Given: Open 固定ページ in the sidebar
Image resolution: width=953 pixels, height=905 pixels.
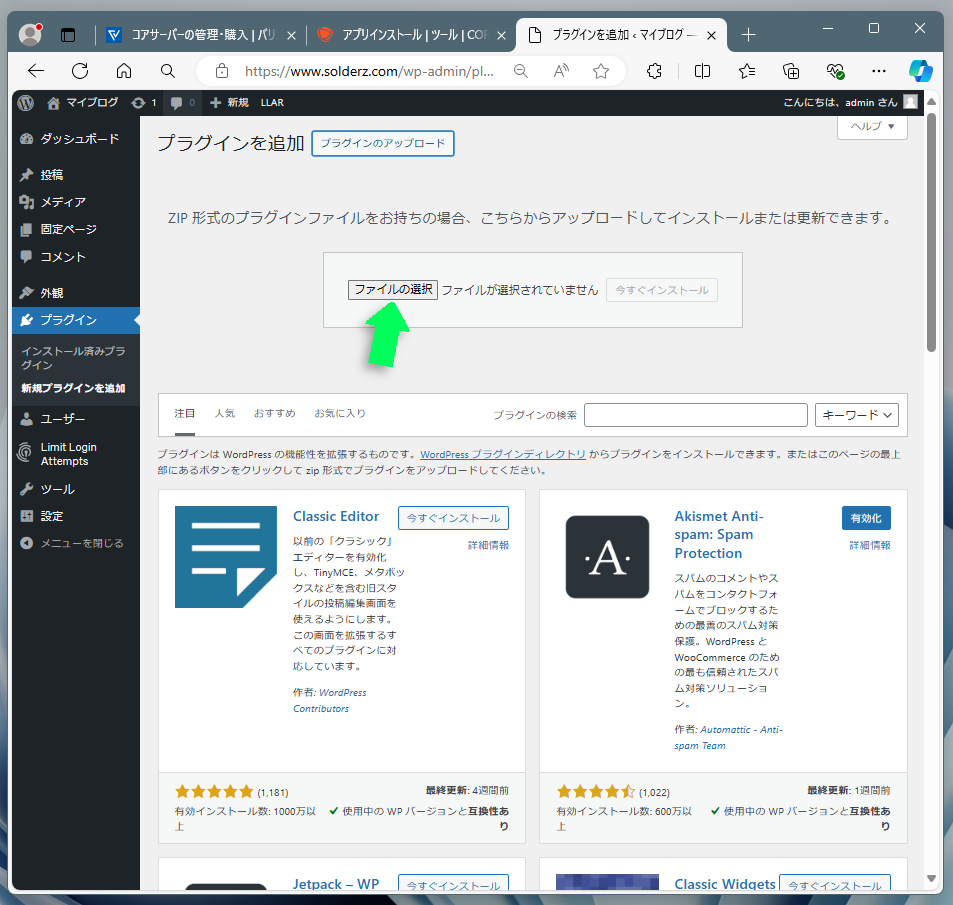Looking at the screenshot, I should 76,229.
